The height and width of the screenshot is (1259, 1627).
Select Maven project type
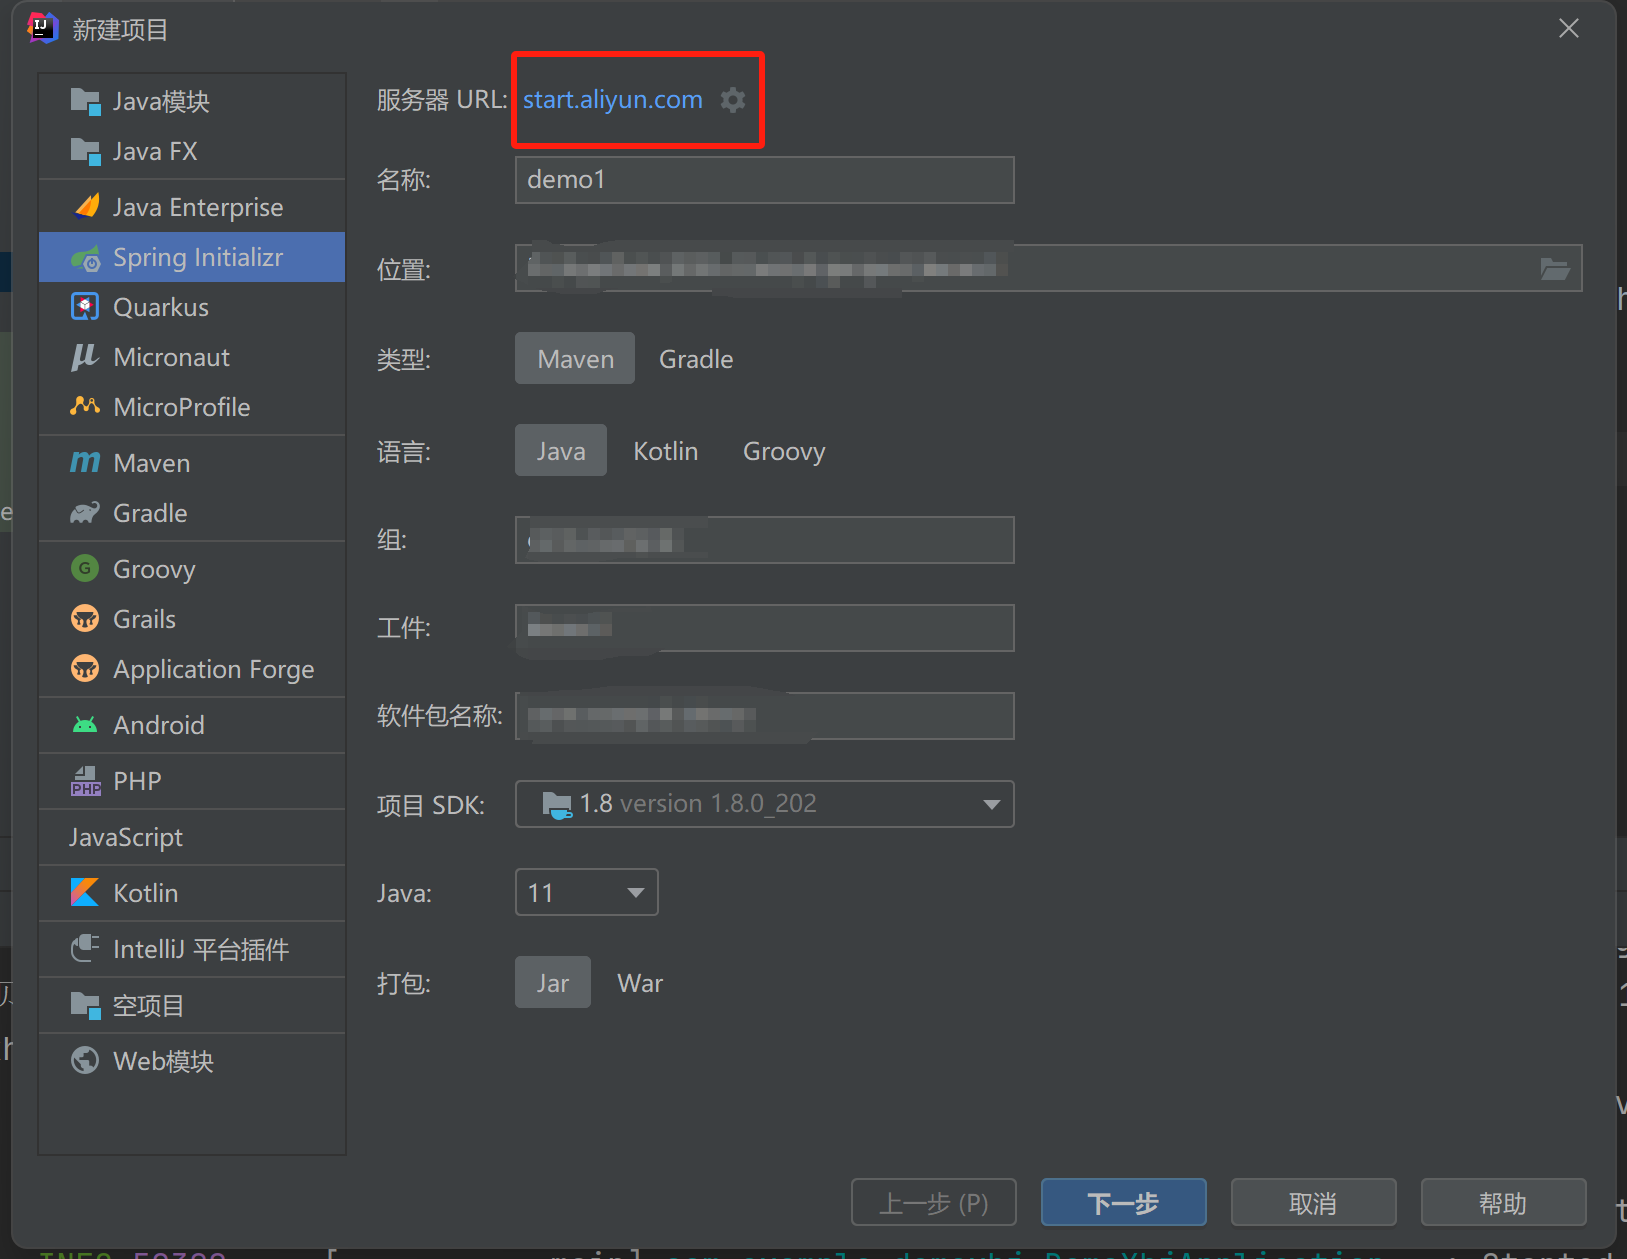coord(575,359)
